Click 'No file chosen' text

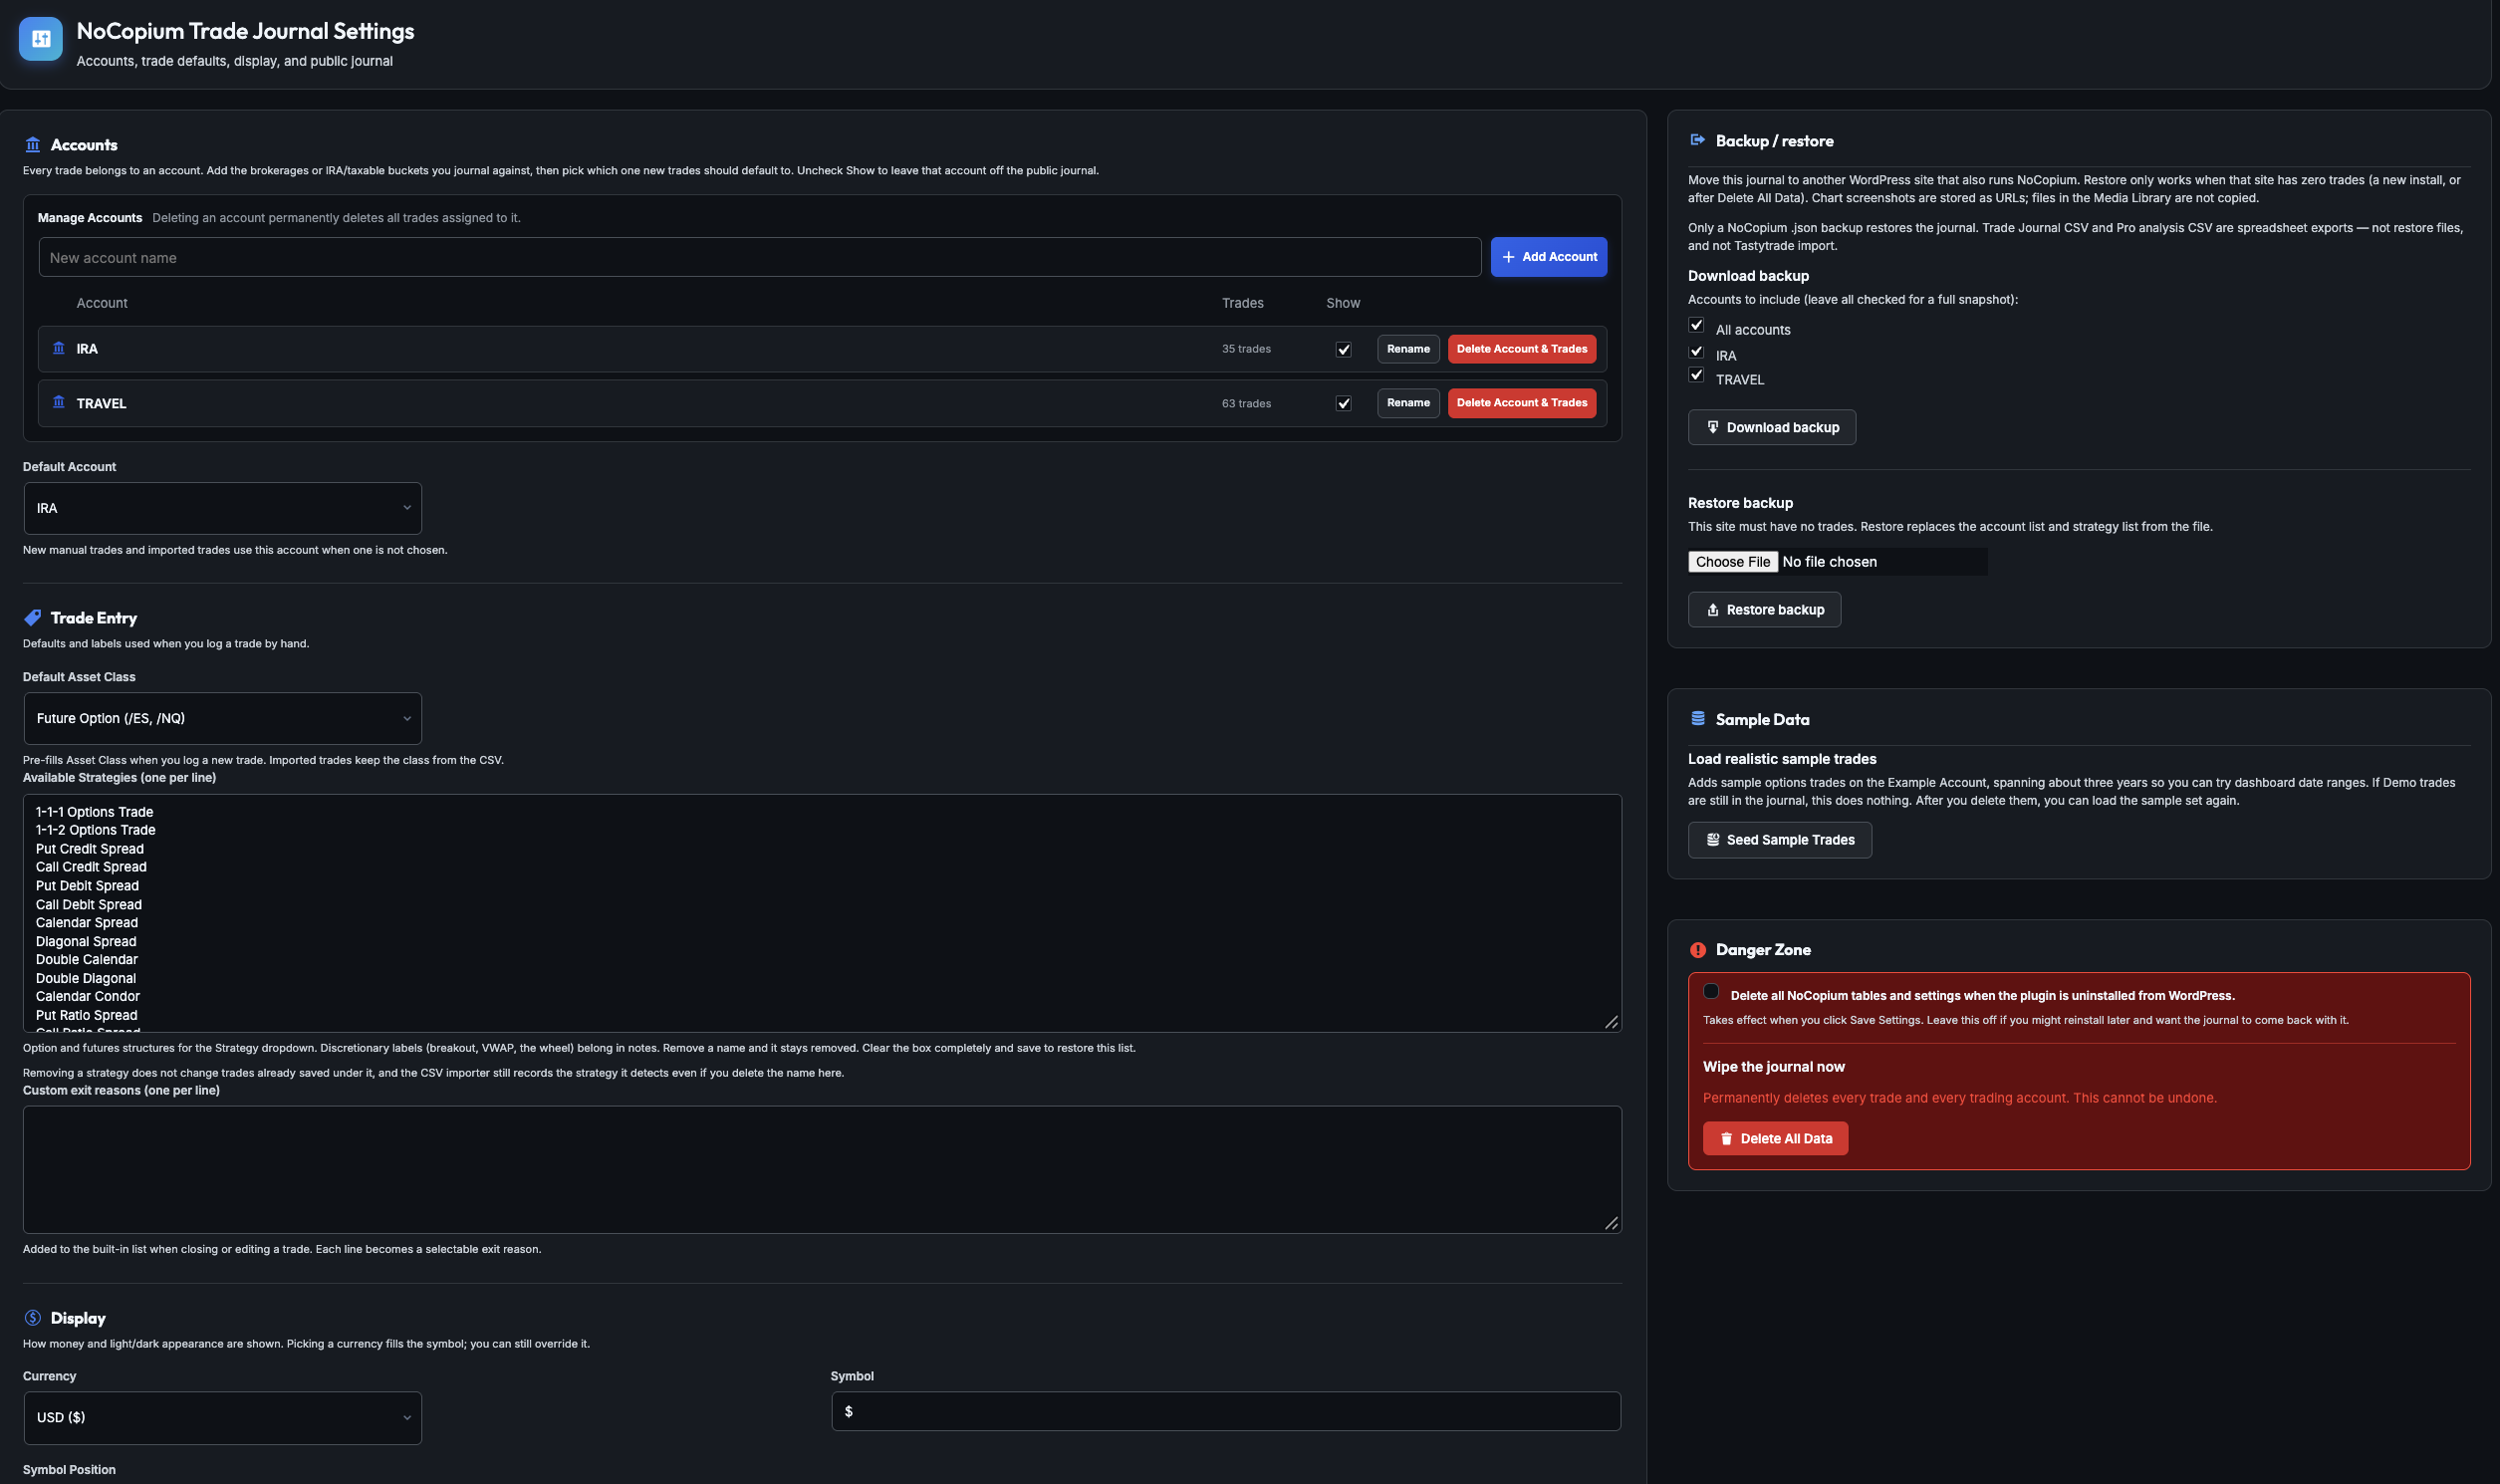pyautogui.click(x=1829, y=562)
